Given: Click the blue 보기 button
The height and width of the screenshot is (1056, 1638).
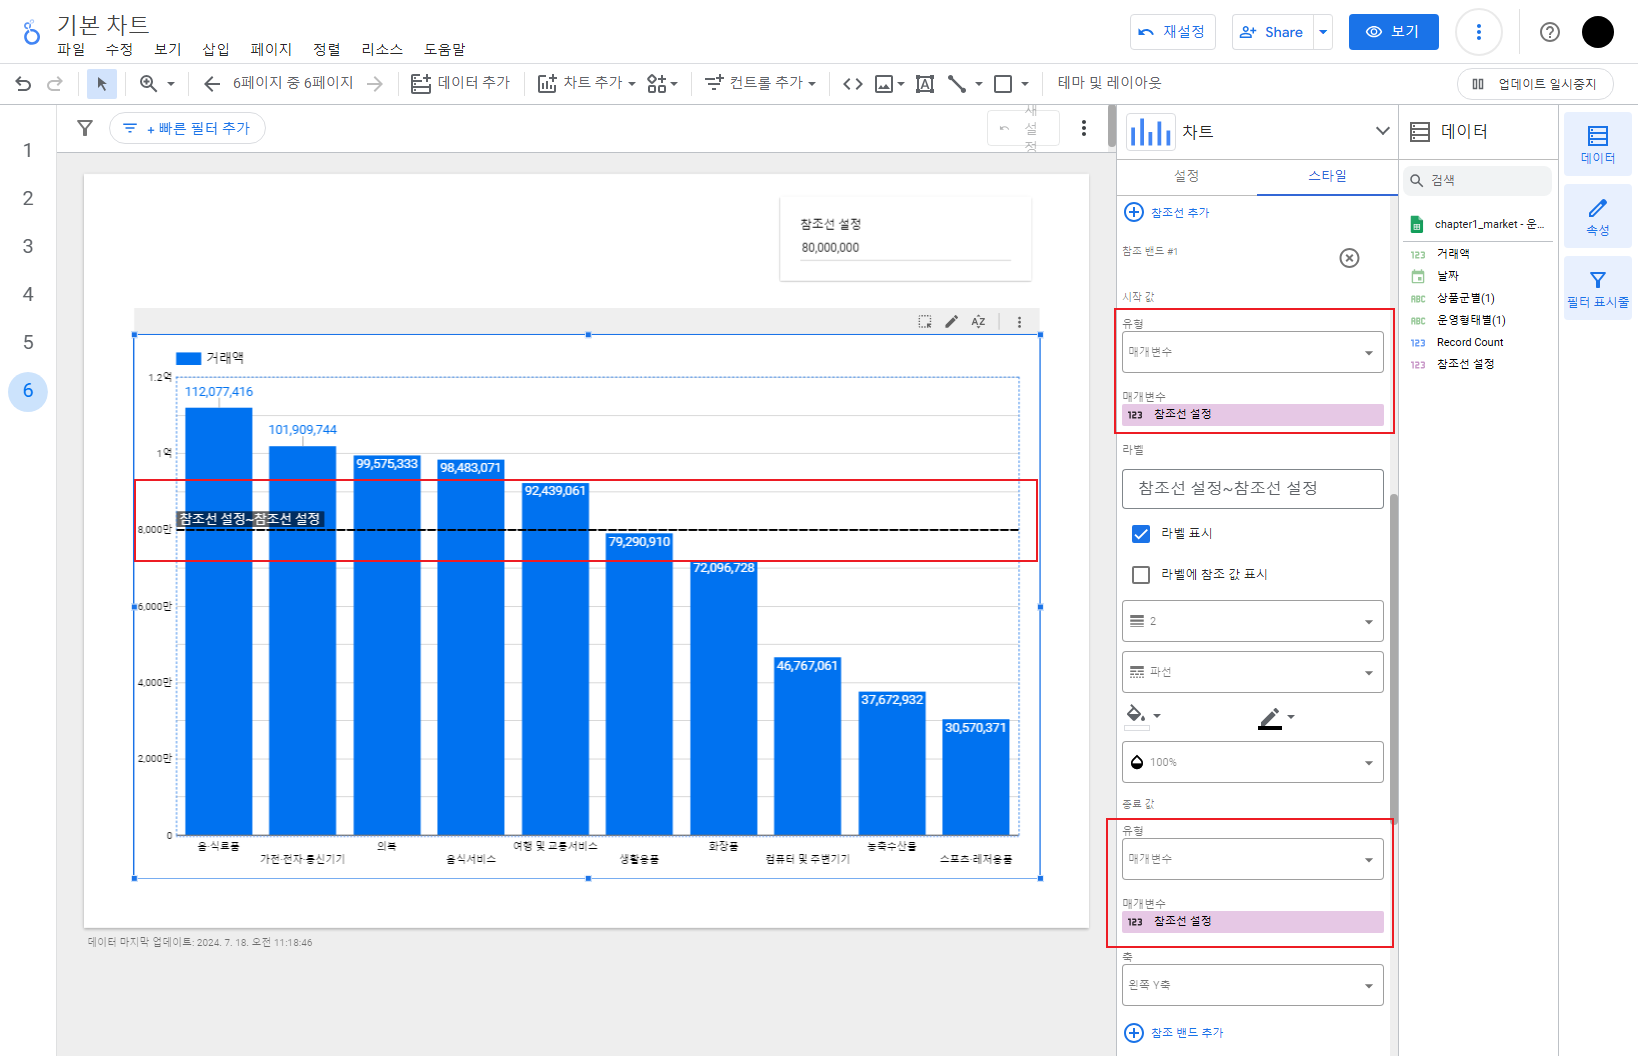Looking at the screenshot, I should click(x=1393, y=32).
